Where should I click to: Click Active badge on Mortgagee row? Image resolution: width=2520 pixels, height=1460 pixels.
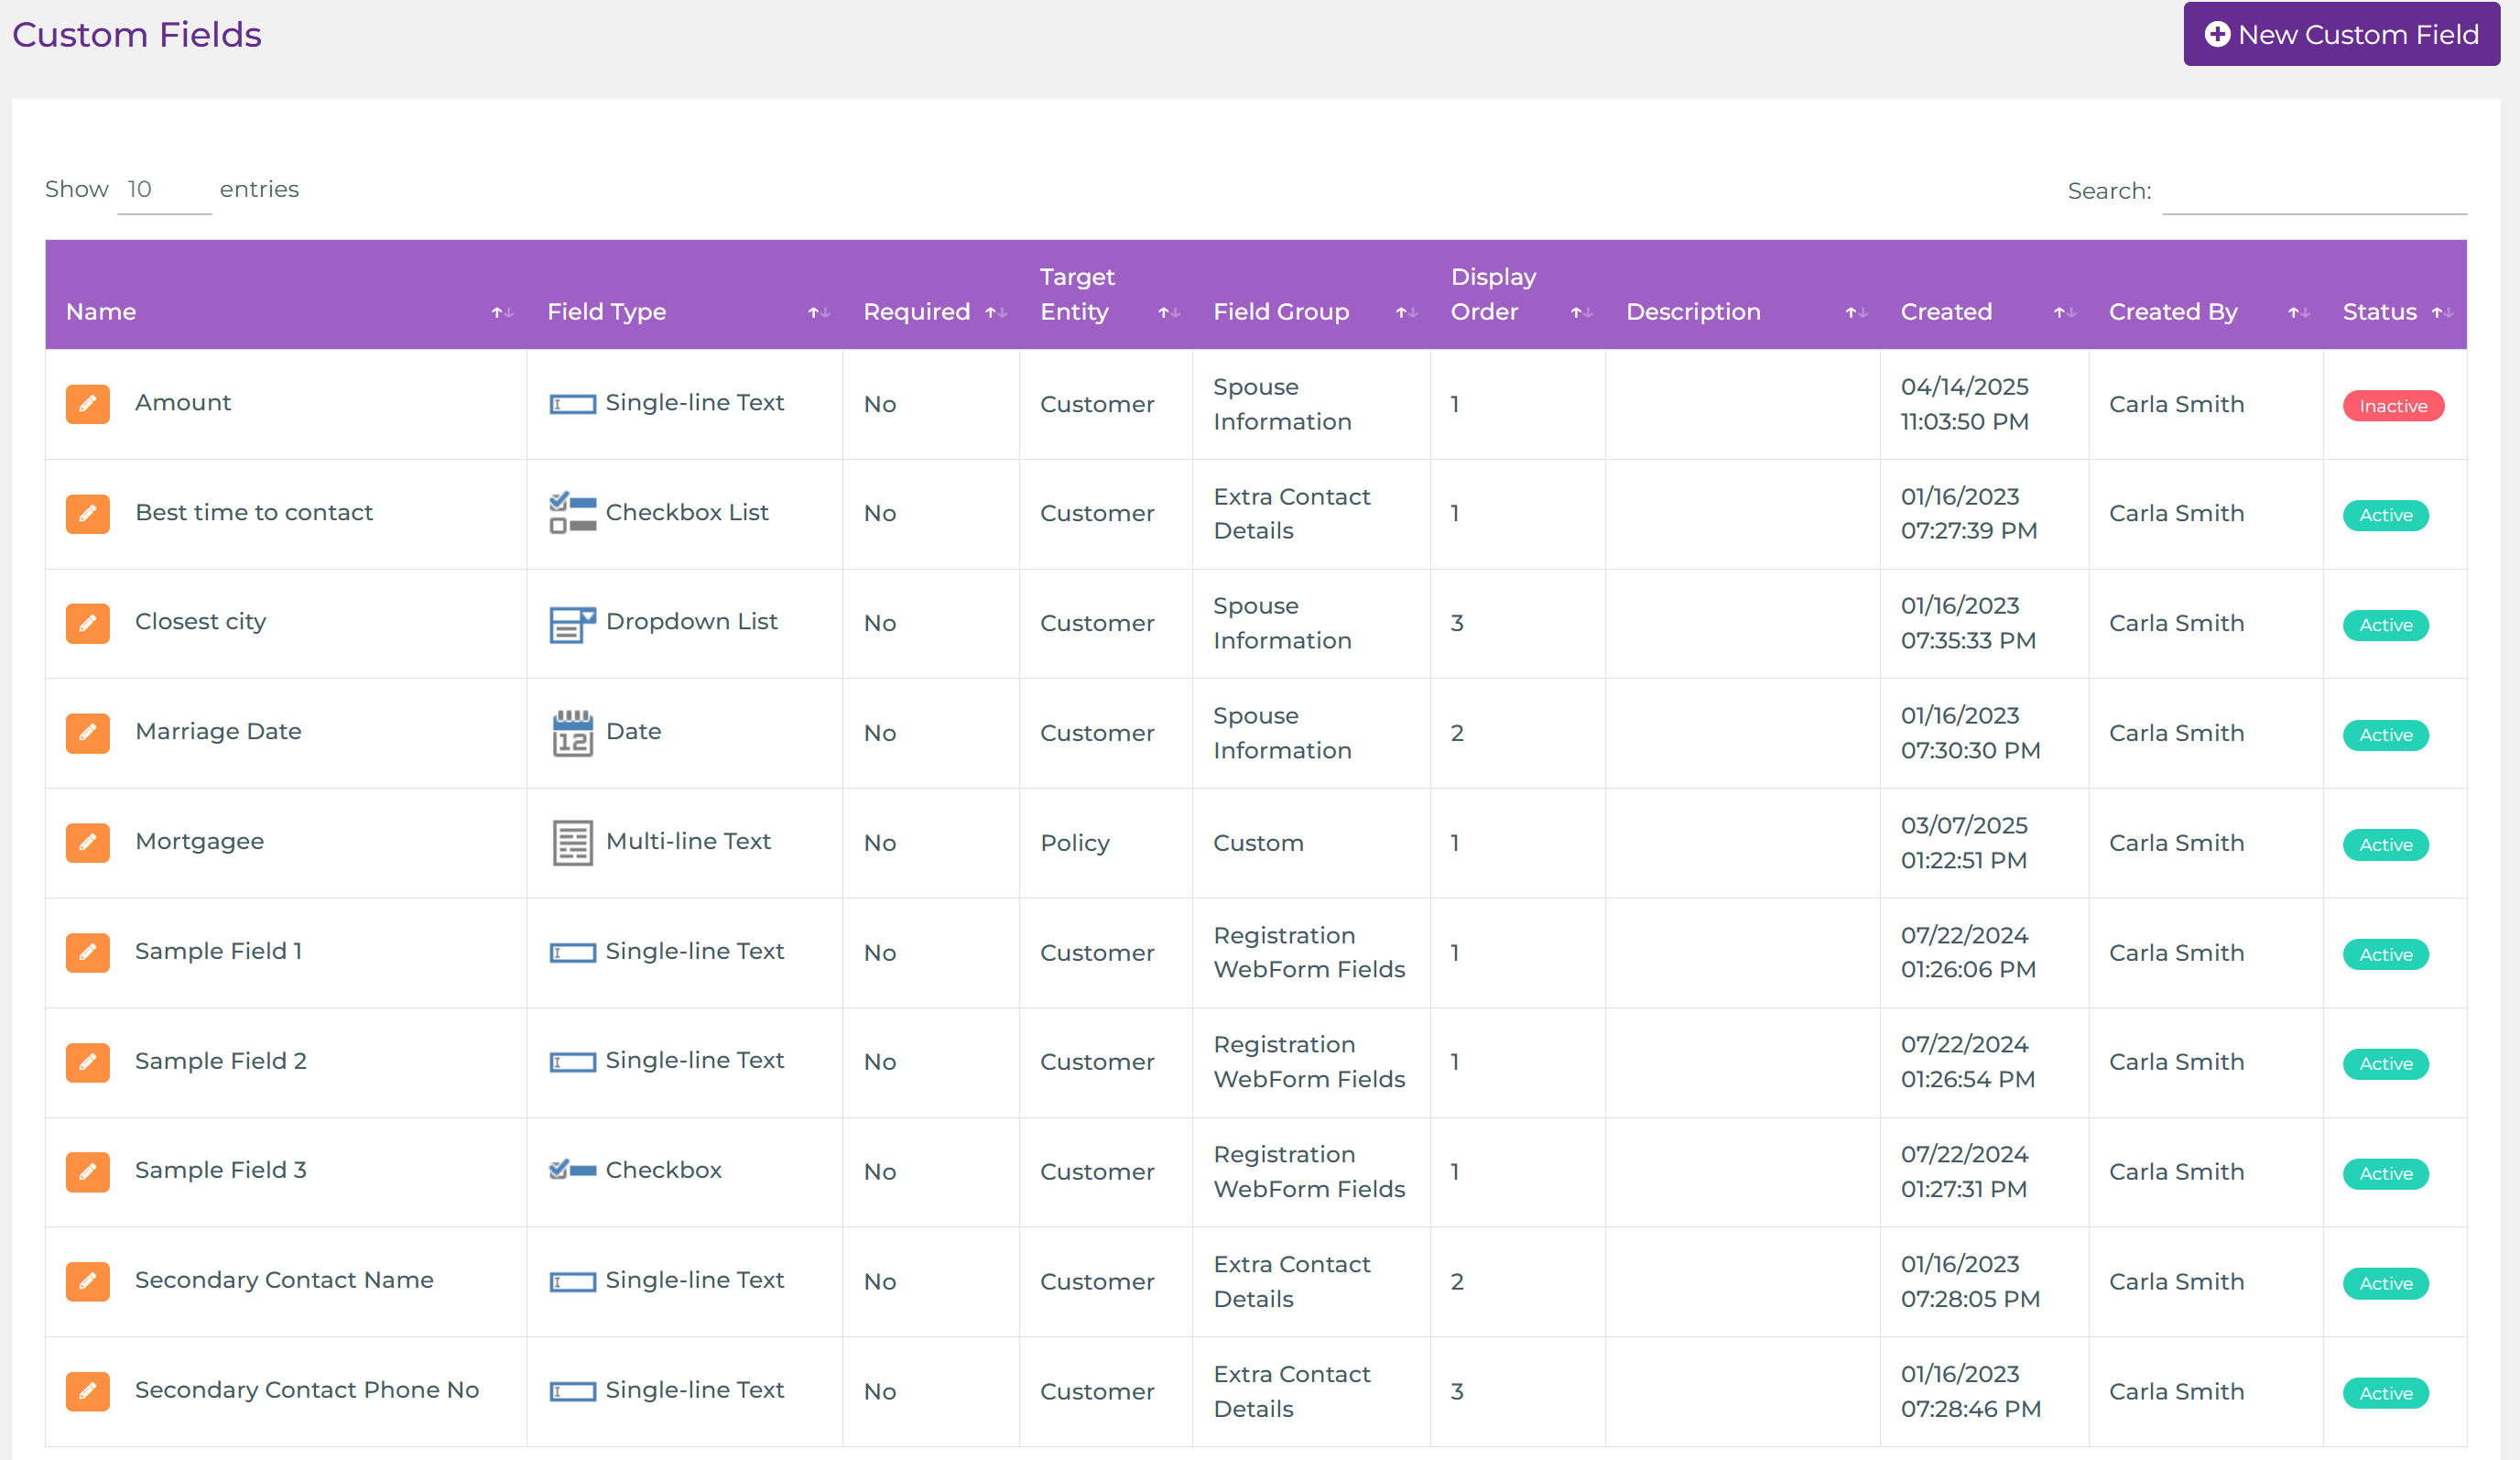coord(2385,845)
